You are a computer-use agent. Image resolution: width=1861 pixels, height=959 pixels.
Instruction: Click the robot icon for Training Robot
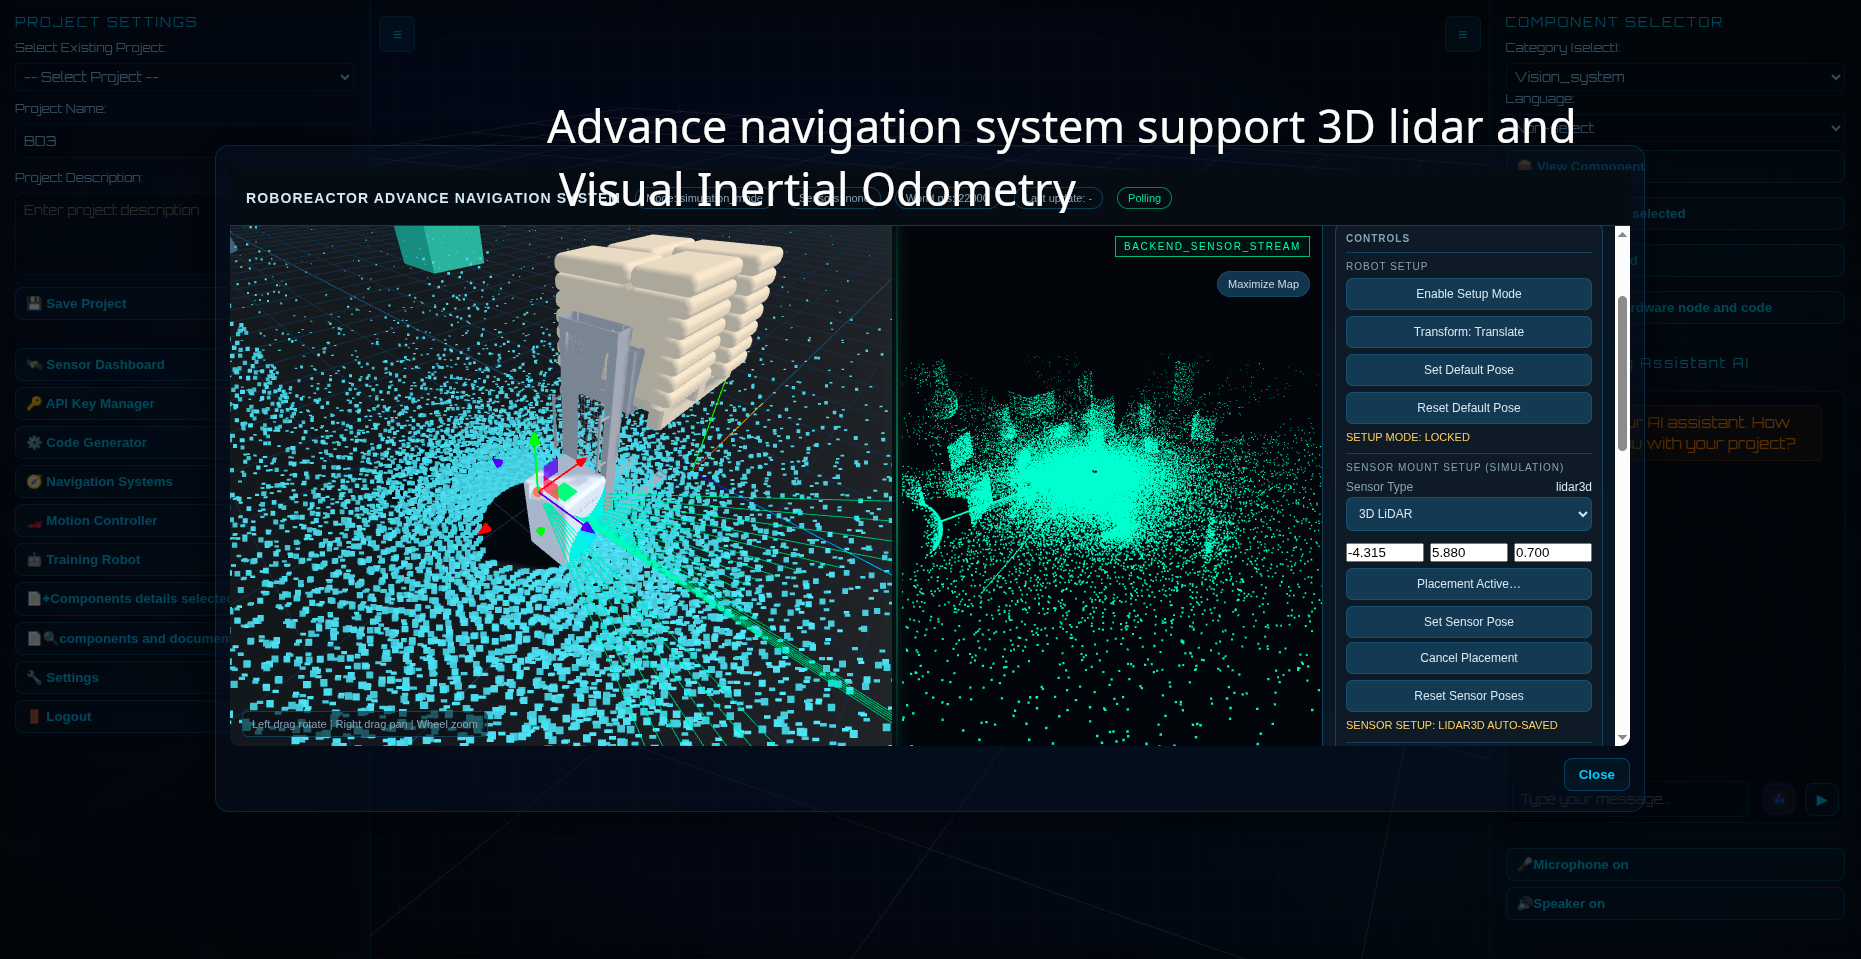(34, 560)
